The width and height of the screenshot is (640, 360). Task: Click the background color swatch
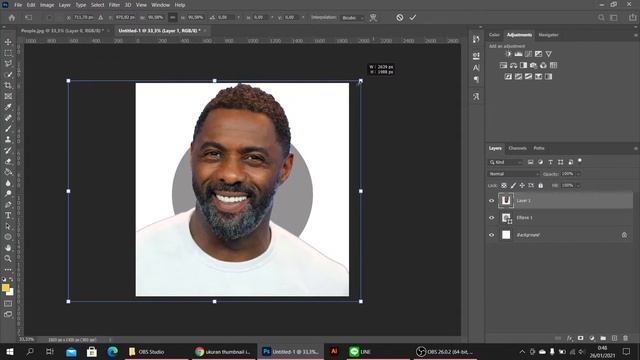pos(10,292)
